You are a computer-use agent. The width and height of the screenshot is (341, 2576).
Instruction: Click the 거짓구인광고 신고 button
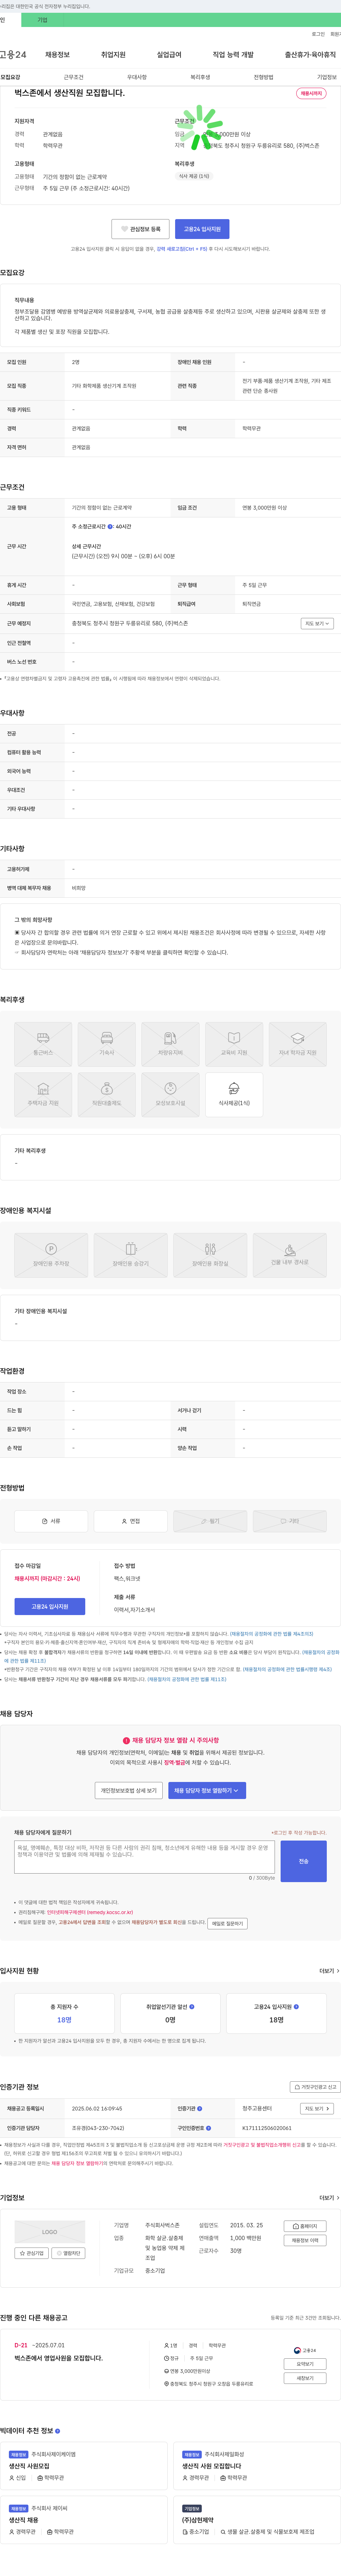click(315, 2087)
